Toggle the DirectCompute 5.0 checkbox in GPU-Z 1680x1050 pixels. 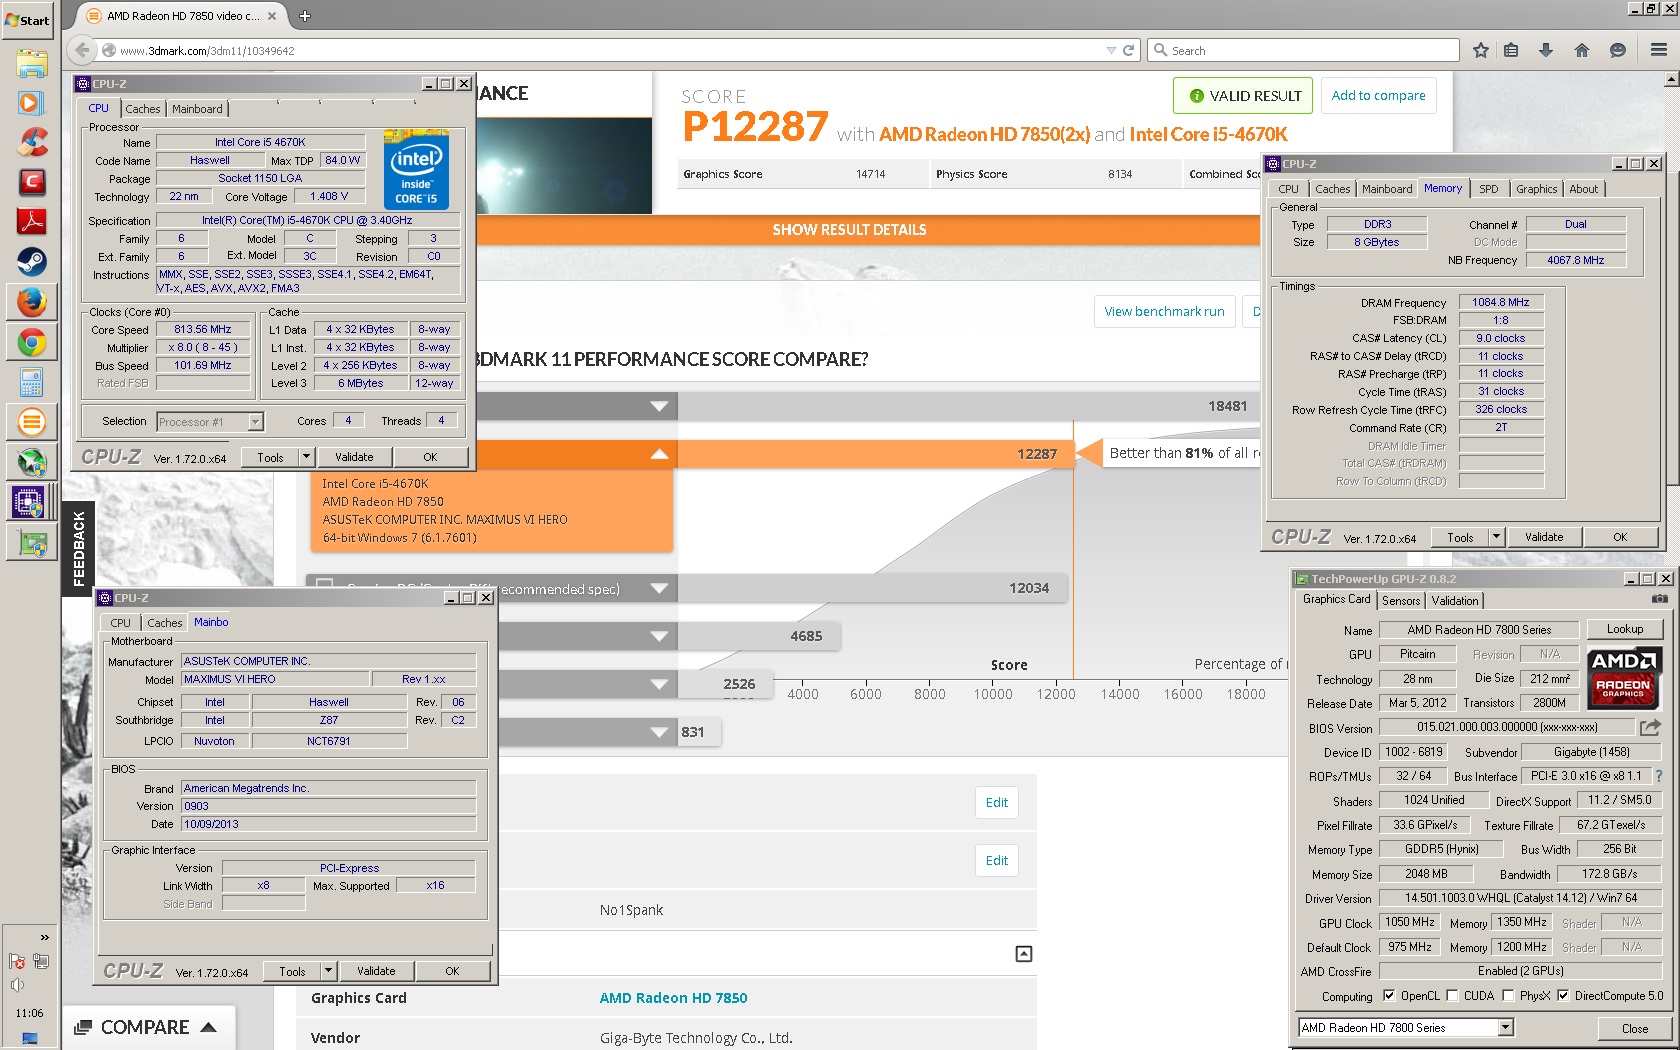coord(1562,996)
